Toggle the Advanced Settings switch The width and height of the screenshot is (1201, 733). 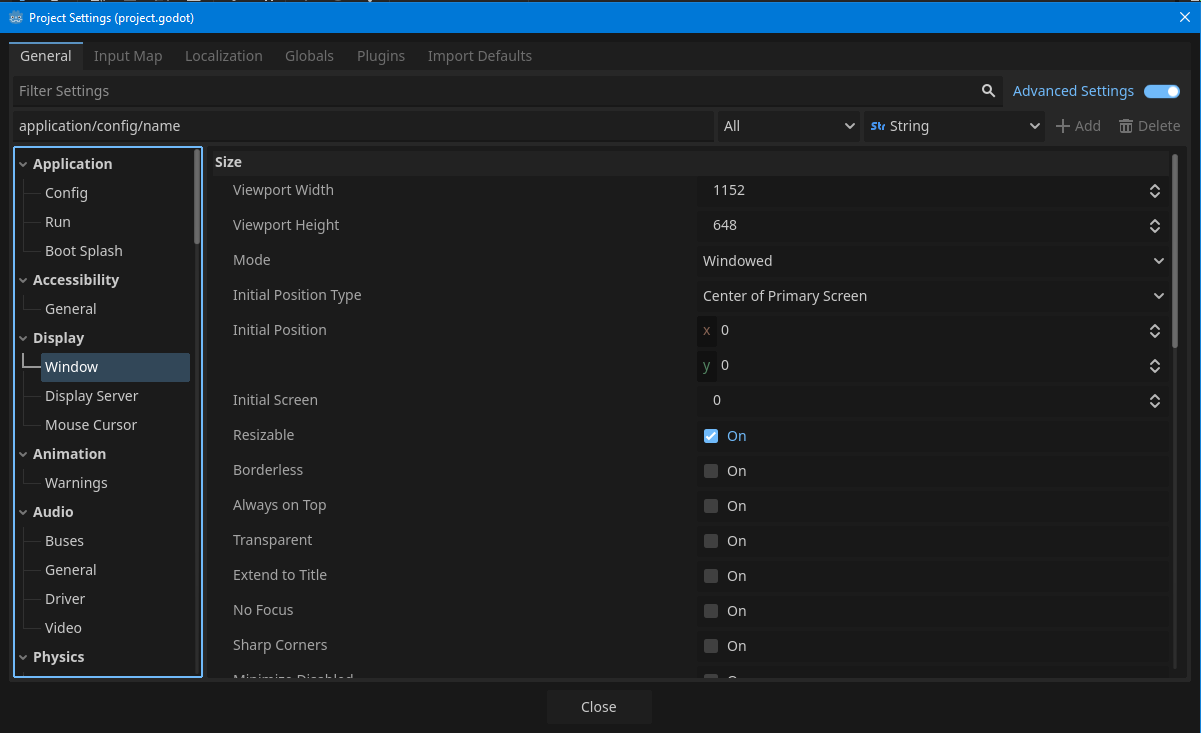pyautogui.click(x=1161, y=91)
